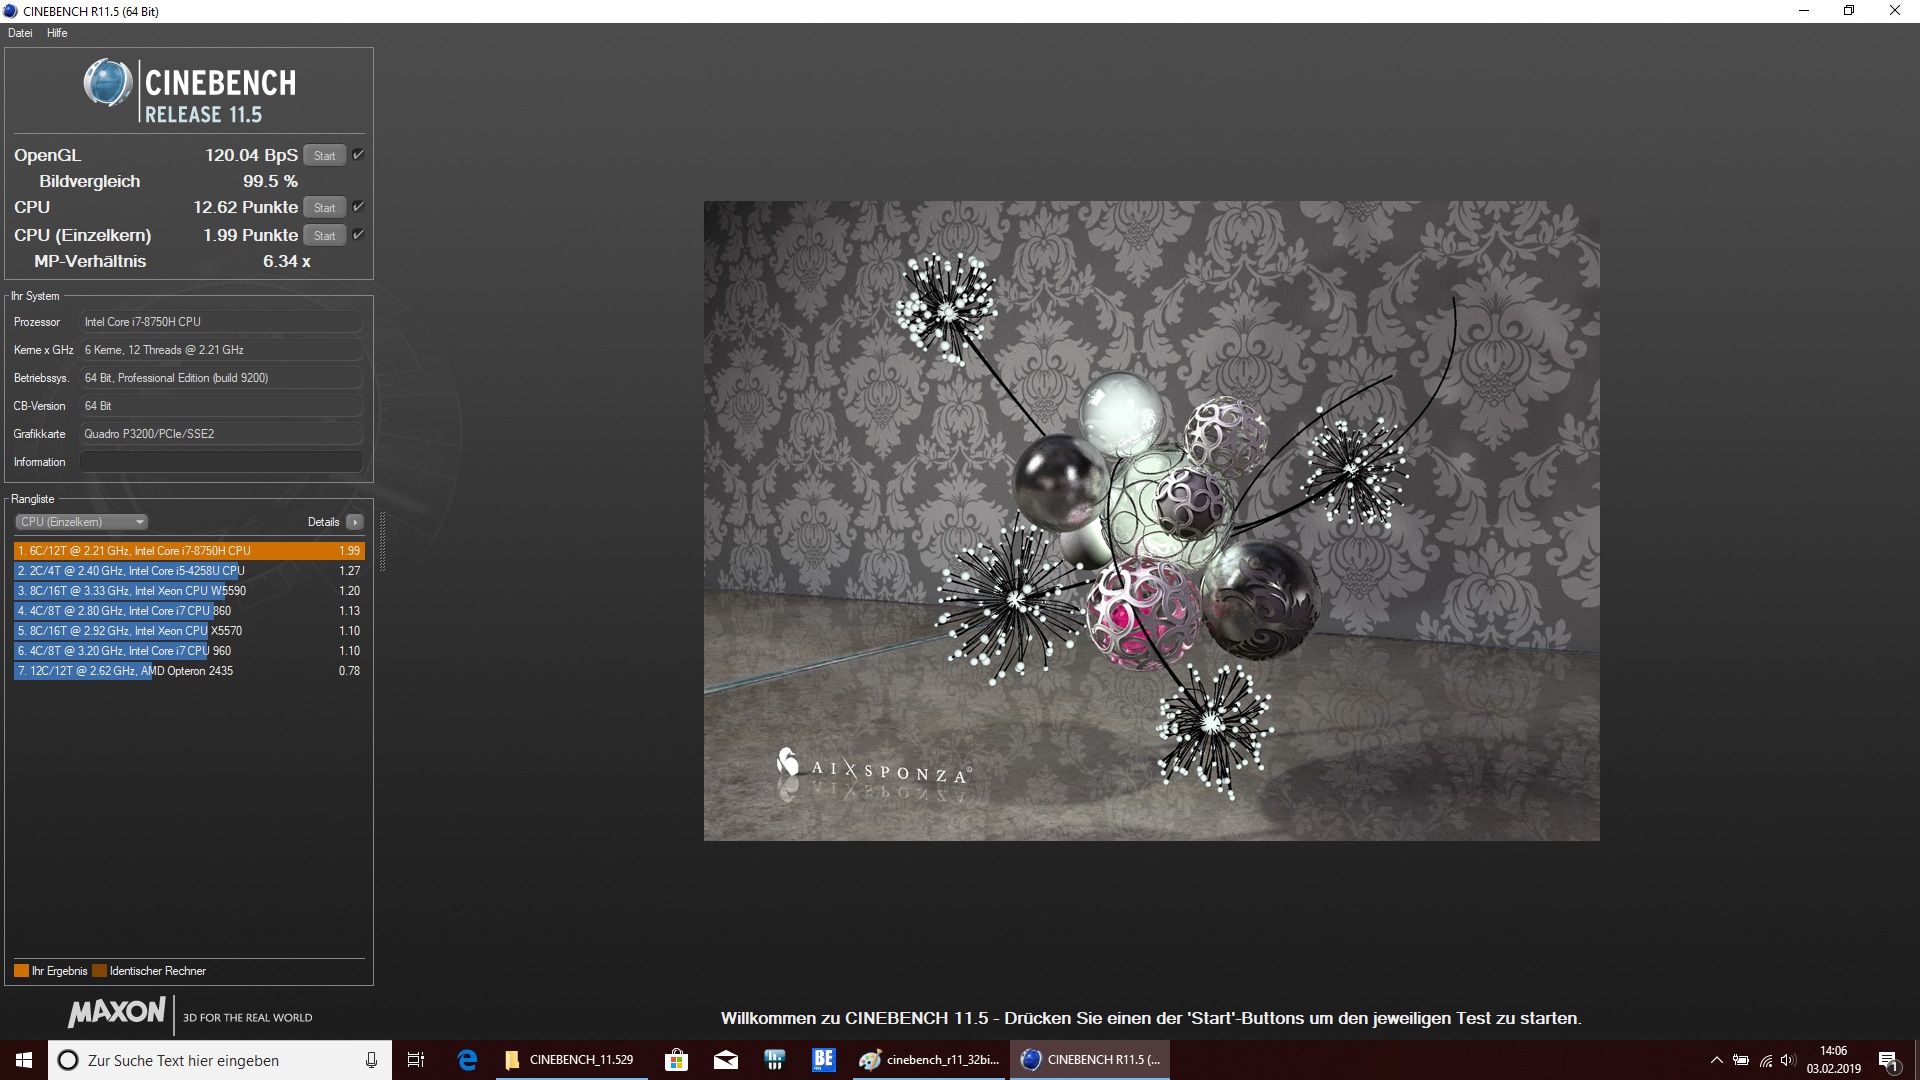Toggle the CPU test checkbox

coord(358,207)
